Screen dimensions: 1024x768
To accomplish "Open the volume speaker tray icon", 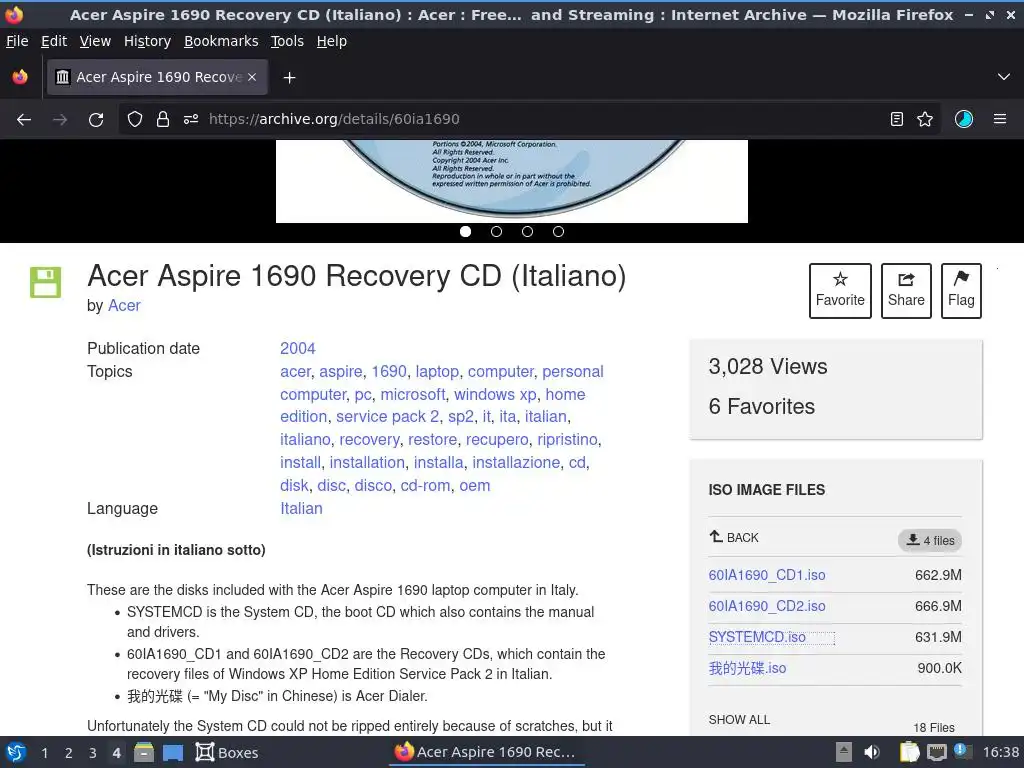I will point(872,752).
